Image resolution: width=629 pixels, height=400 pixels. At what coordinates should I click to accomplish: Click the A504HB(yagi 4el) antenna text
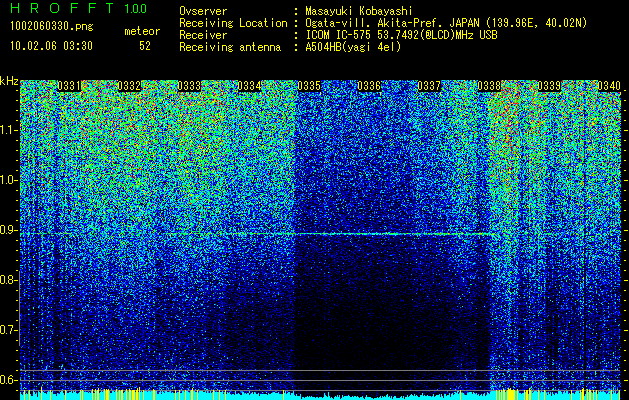pos(353,47)
